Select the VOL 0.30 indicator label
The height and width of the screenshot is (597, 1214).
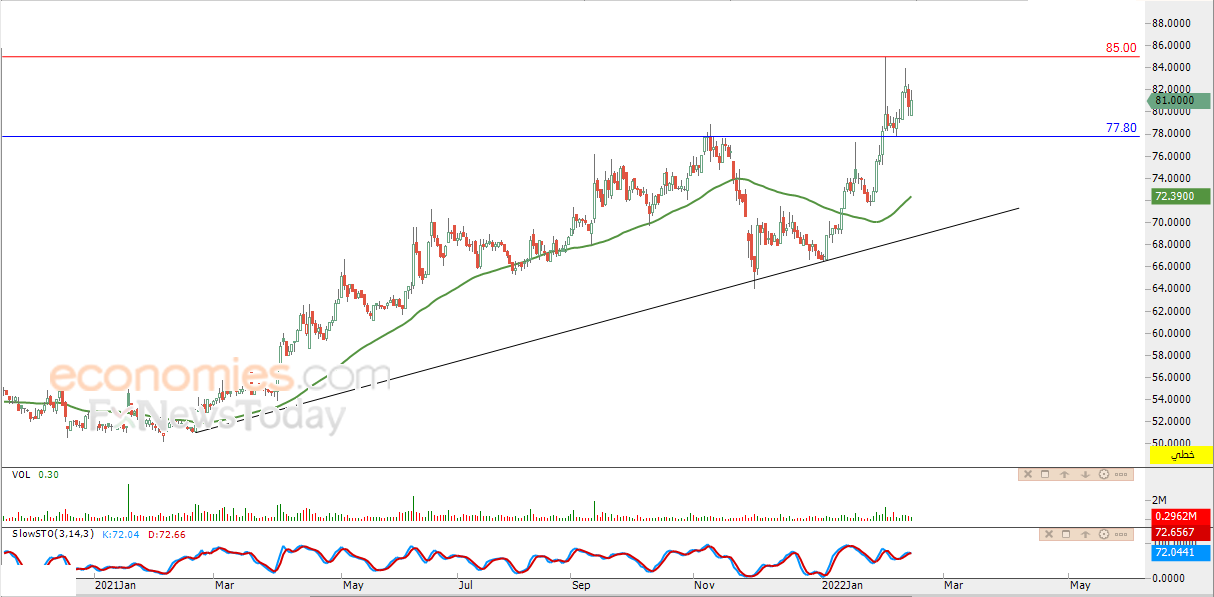[35, 475]
